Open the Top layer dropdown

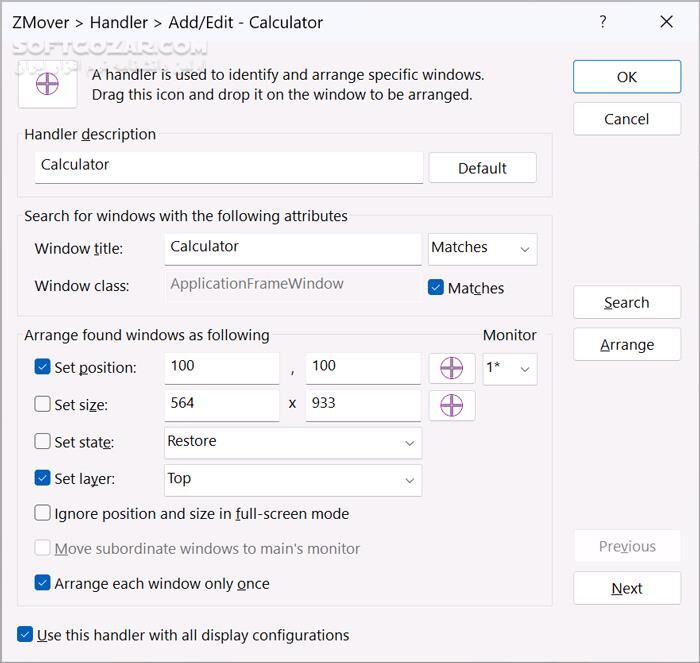pos(293,479)
